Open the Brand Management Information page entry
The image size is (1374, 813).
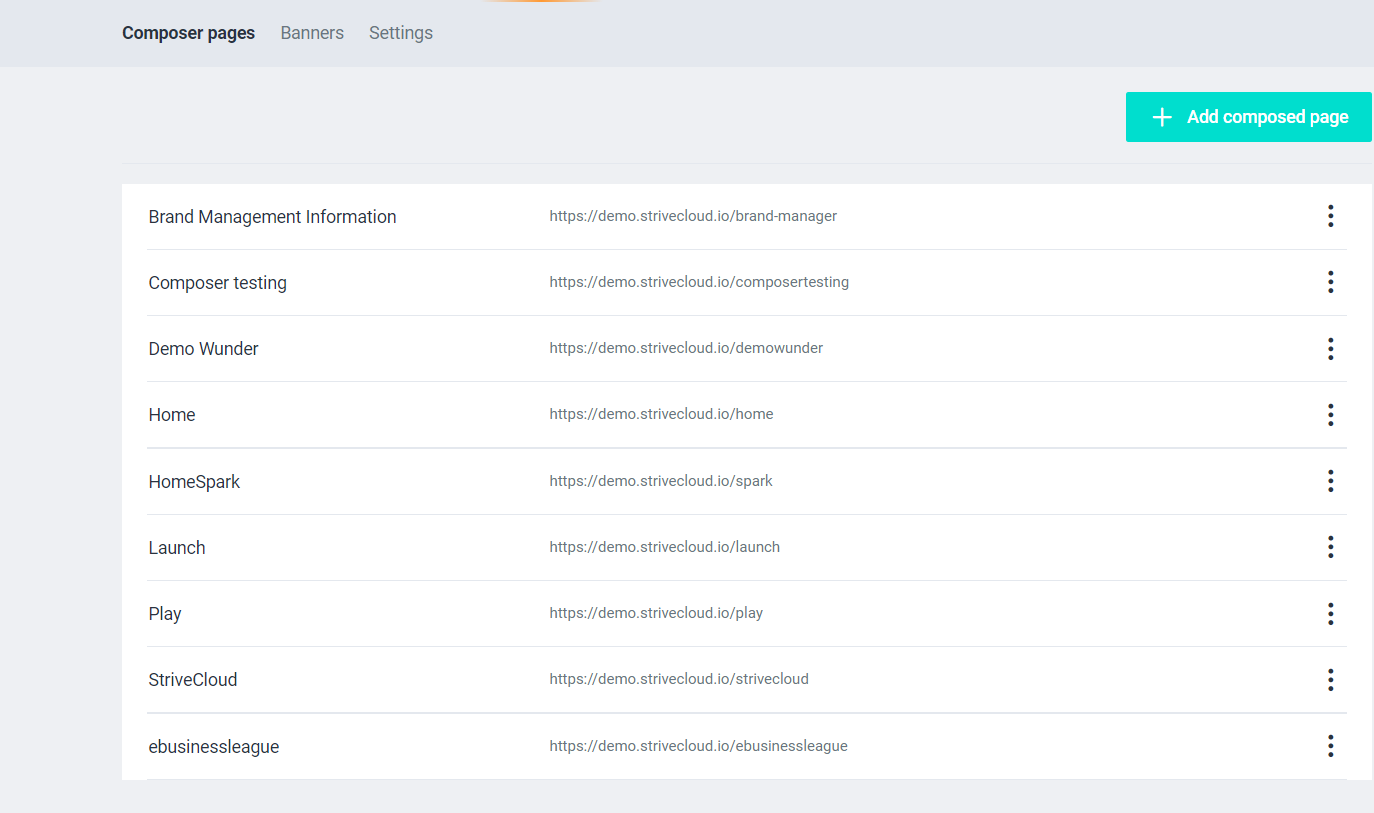(272, 216)
